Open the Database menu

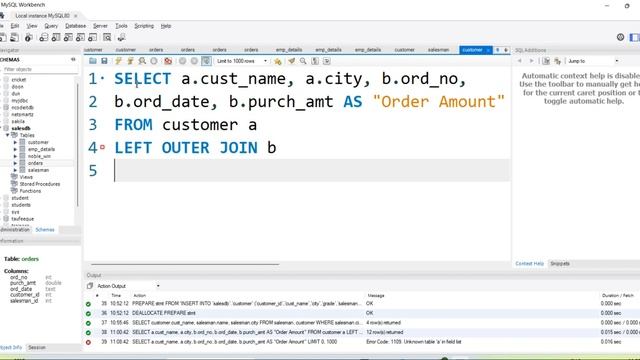(76, 26)
